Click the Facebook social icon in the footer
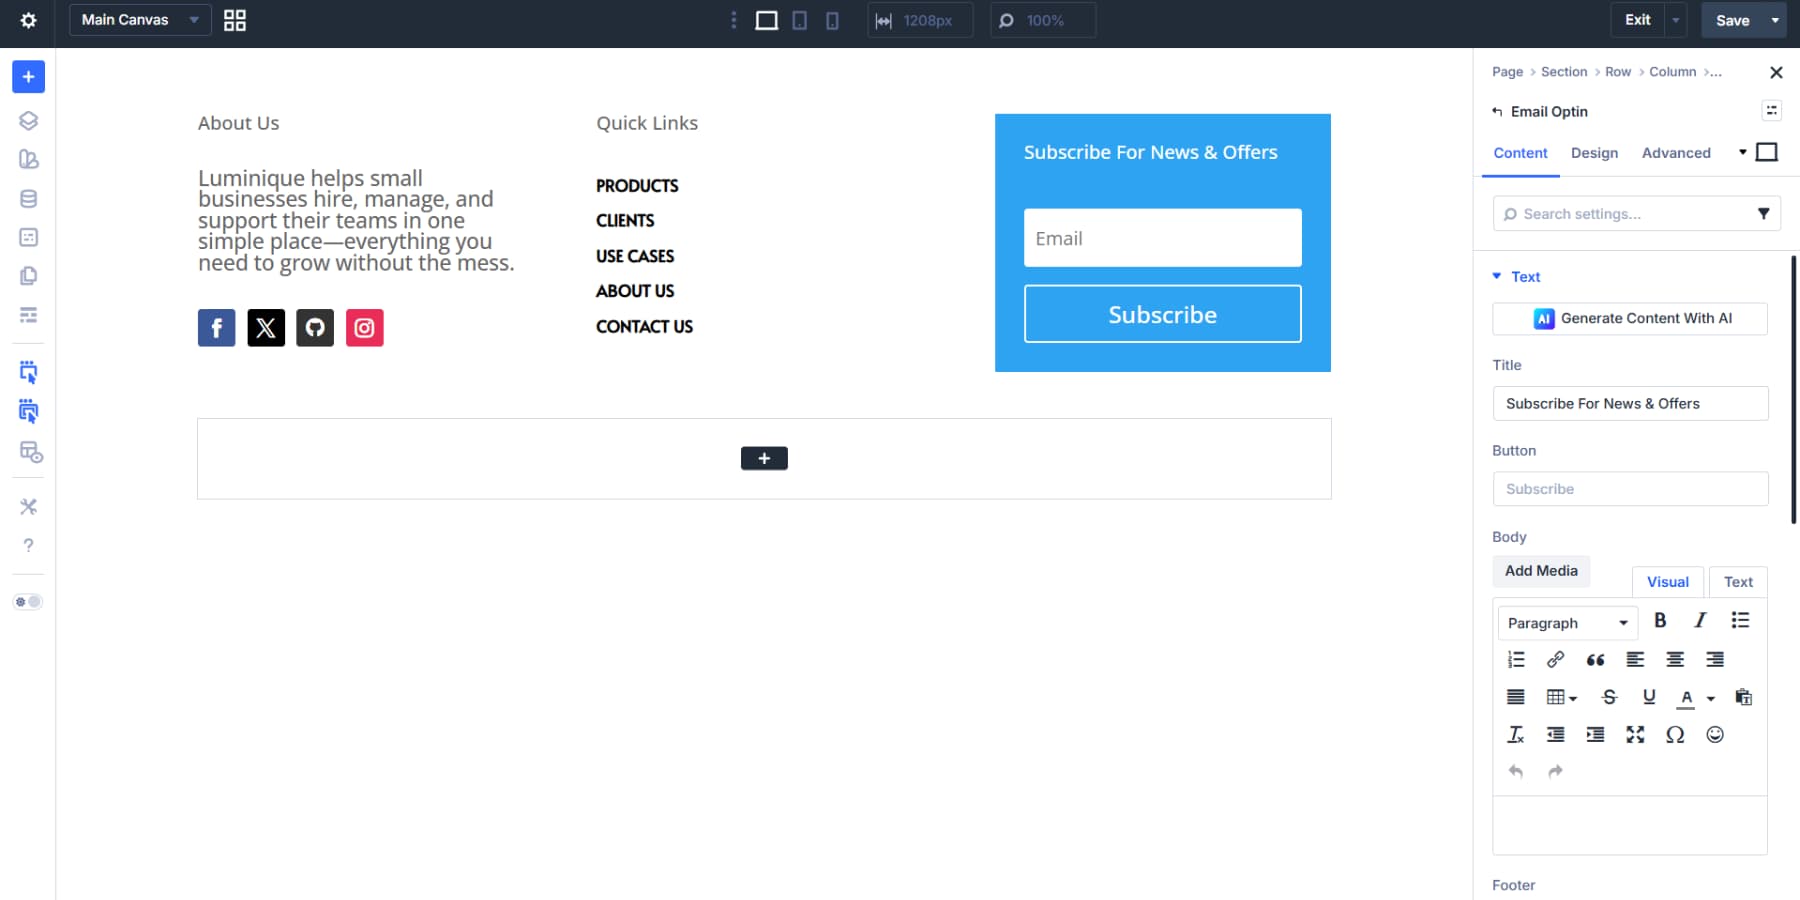 click(x=216, y=327)
